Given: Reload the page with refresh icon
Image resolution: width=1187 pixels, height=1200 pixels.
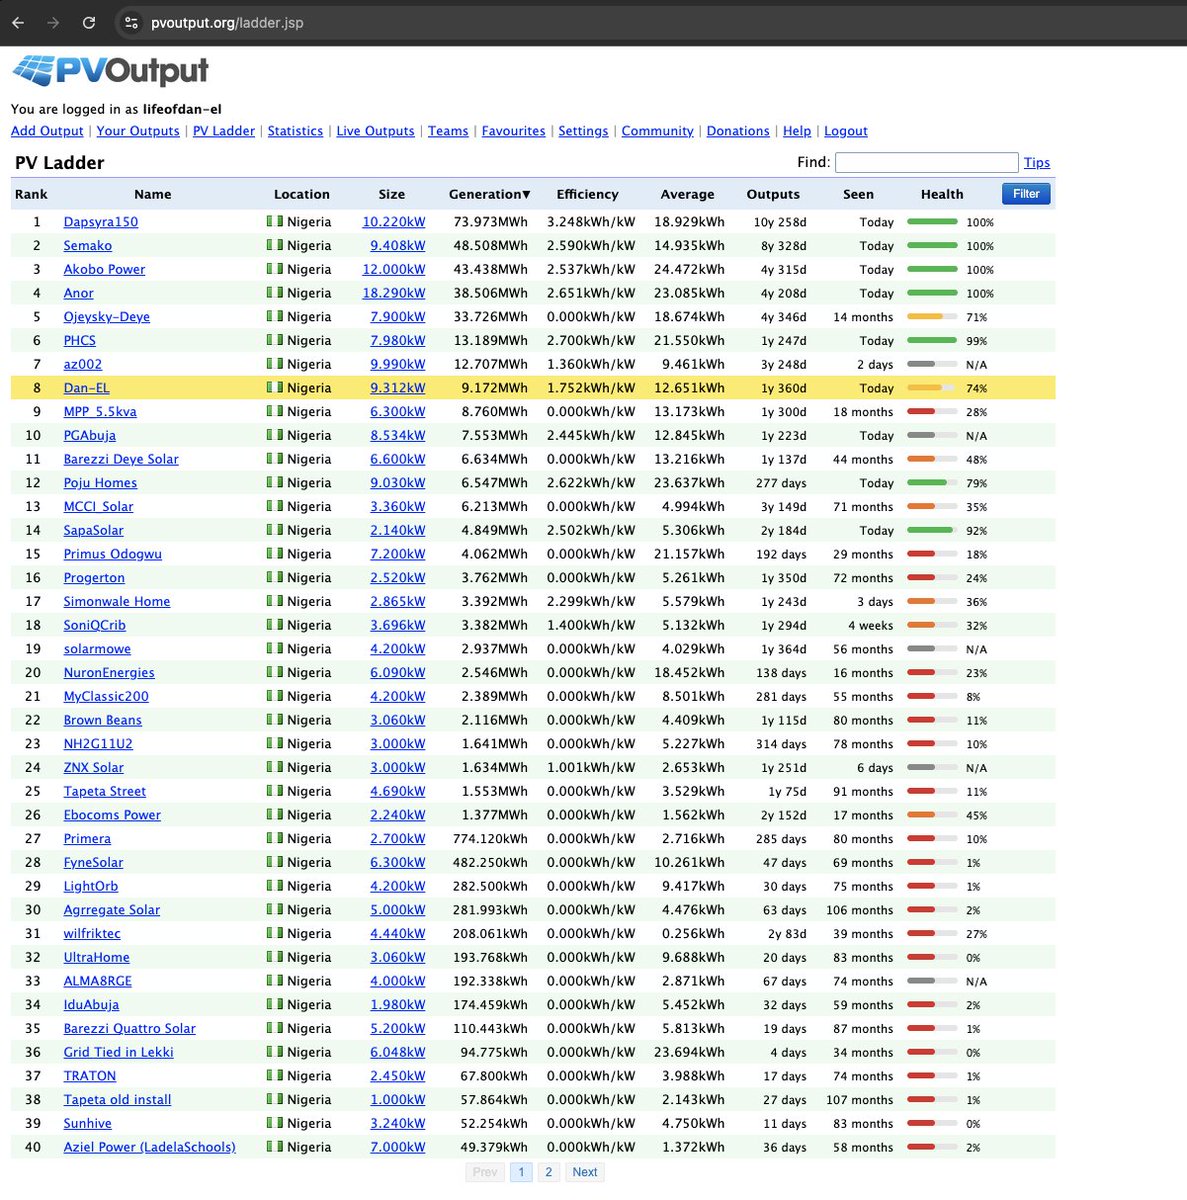Looking at the screenshot, I should pos(89,22).
